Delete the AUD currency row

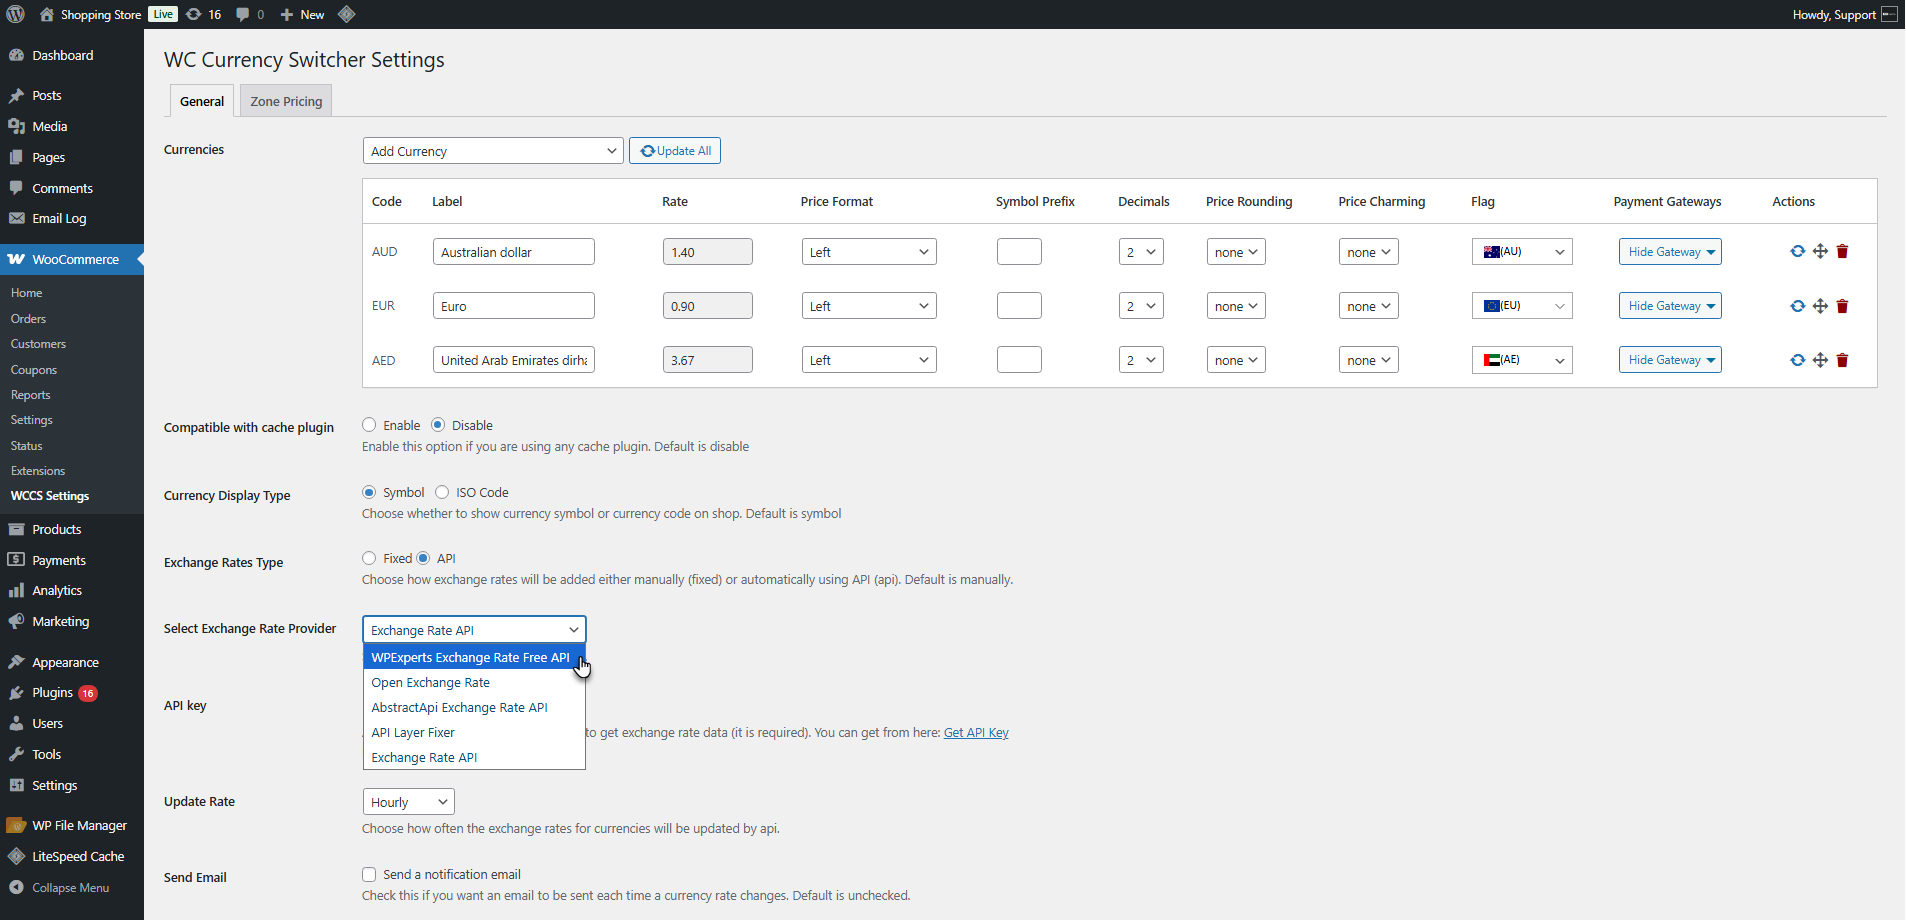pos(1842,252)
